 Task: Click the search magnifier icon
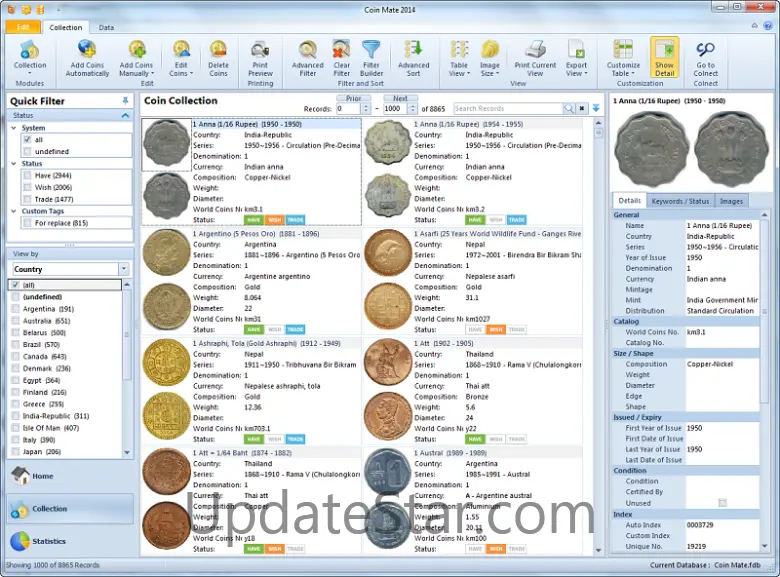tap(568, 108)
